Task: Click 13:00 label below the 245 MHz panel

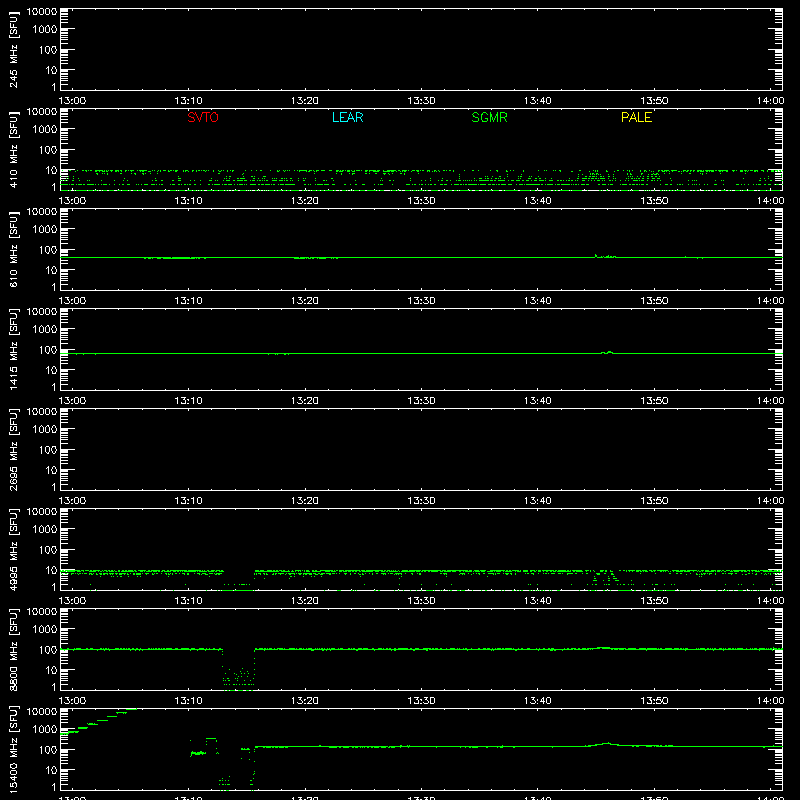Action: point(72,101)
